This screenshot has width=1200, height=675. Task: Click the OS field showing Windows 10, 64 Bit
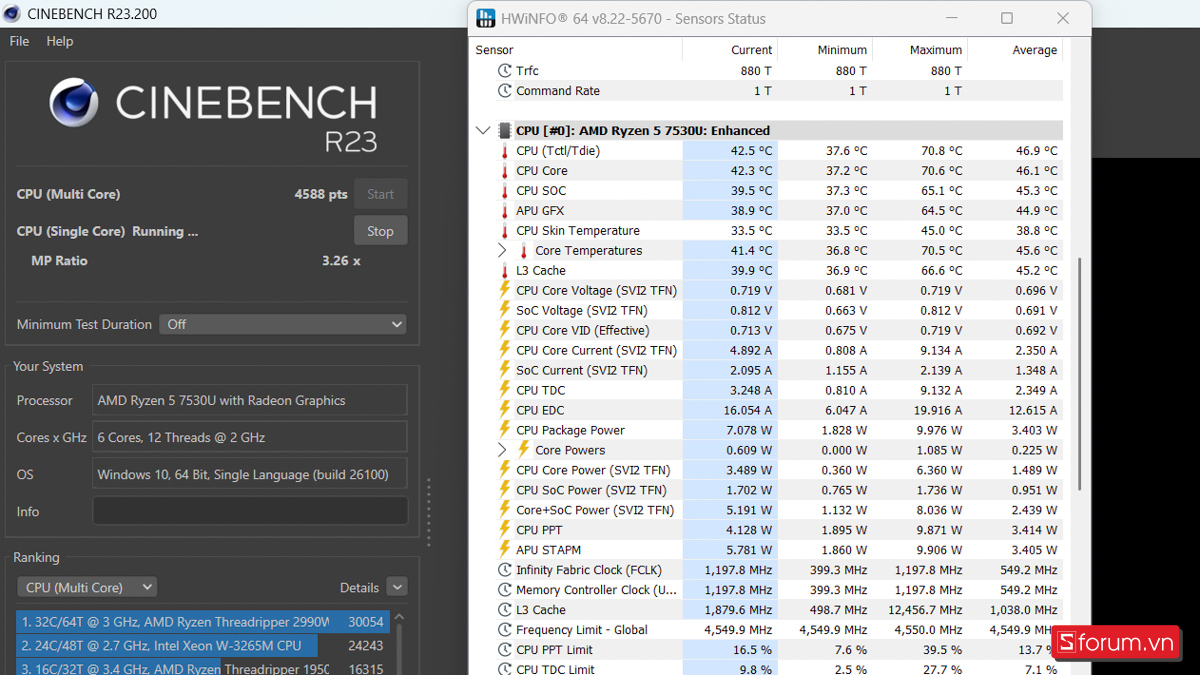point(250,474)
